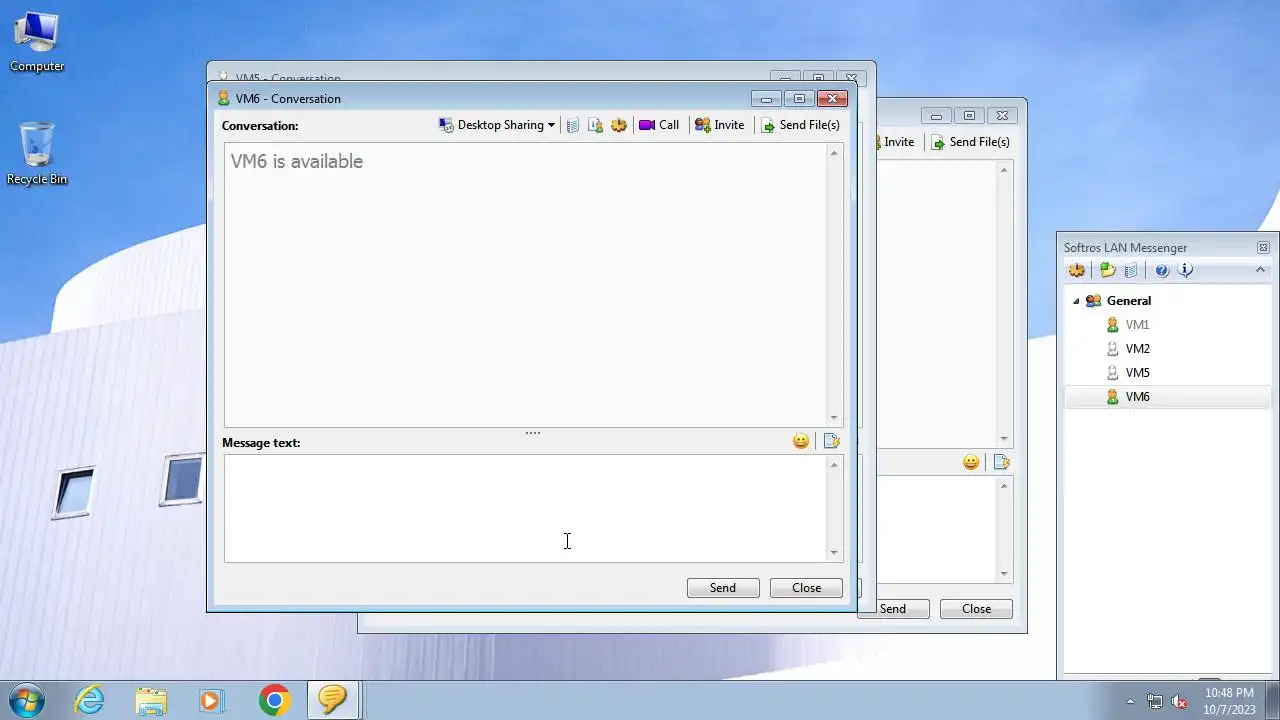This screenshot has width=1280, height=720.
Task: Close the VM6 conversation with Close button
Action: pos(806,588)
